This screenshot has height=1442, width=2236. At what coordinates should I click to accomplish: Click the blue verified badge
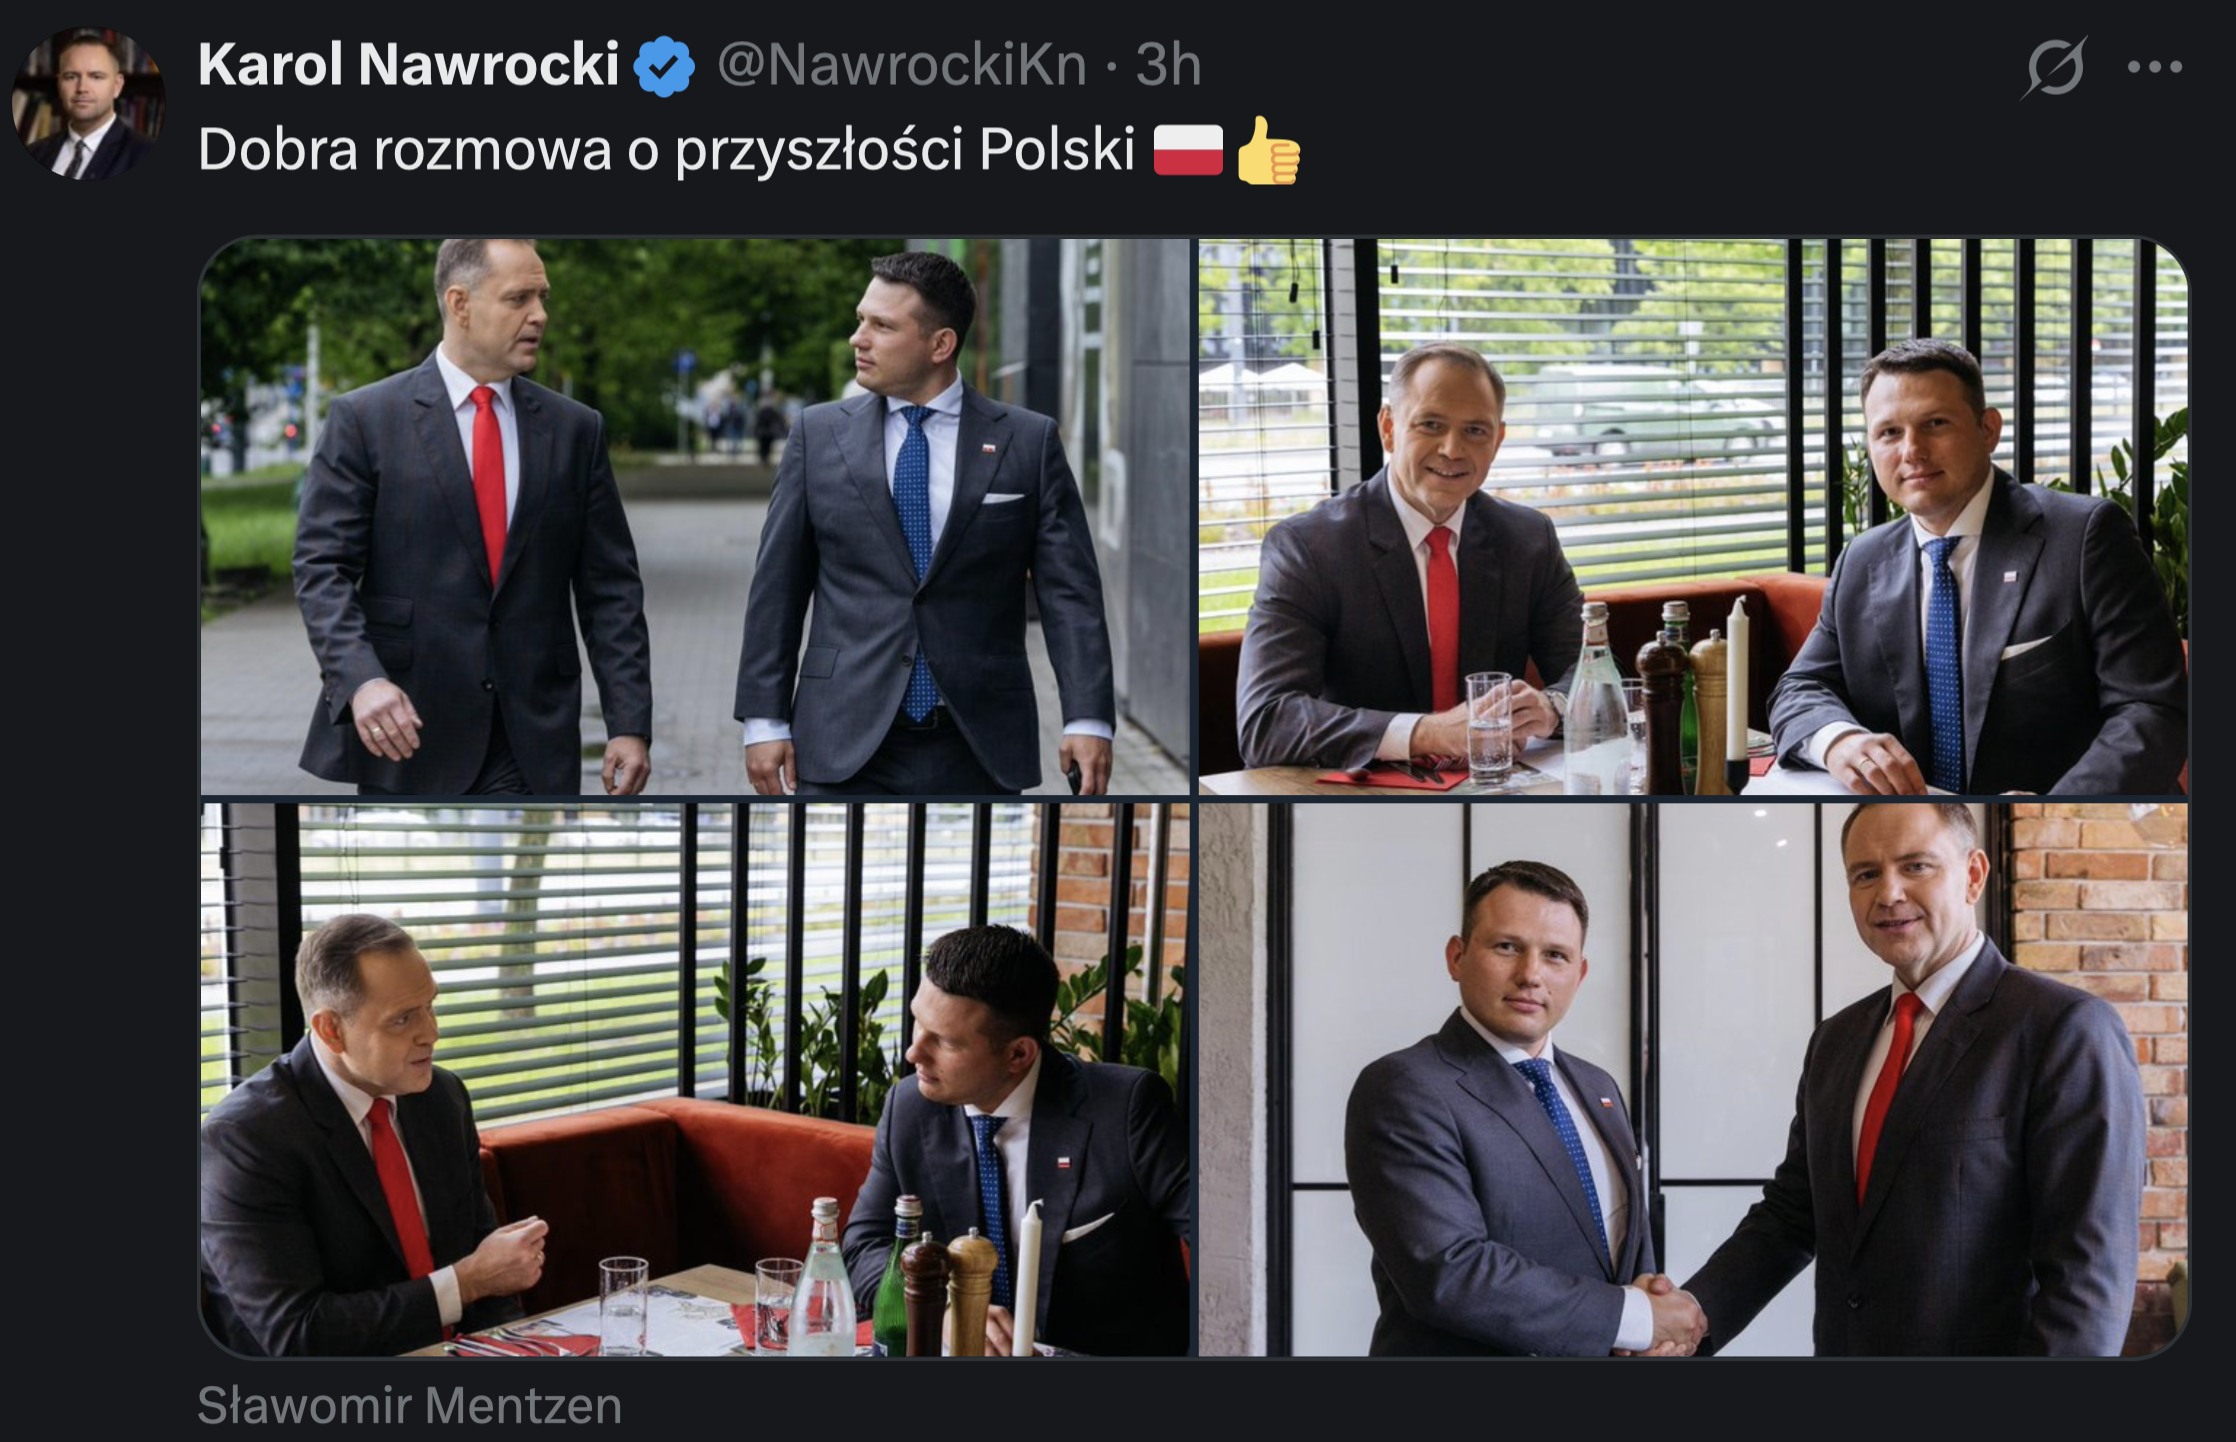click(x=665, y=66)
